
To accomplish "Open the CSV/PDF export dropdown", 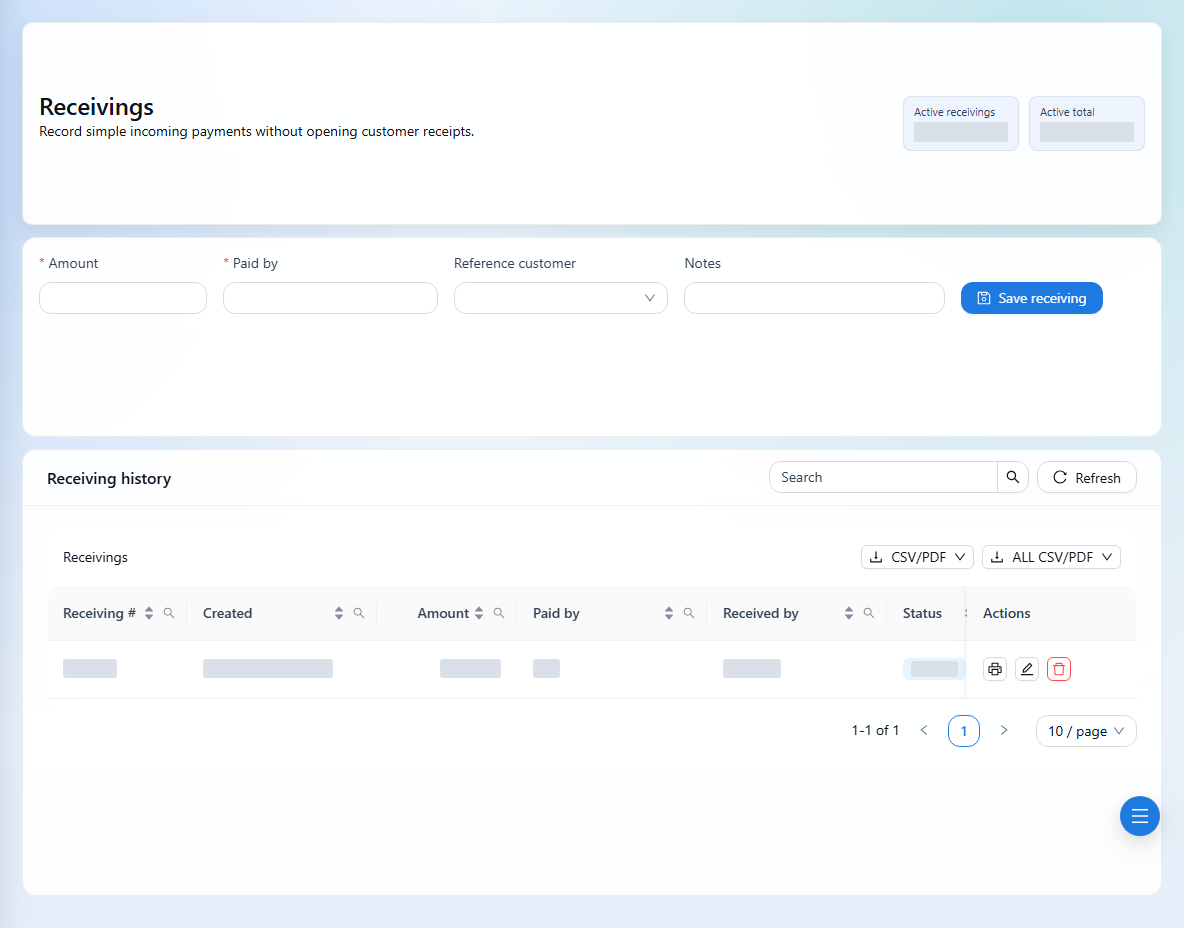I will click(x=917, y=557).
